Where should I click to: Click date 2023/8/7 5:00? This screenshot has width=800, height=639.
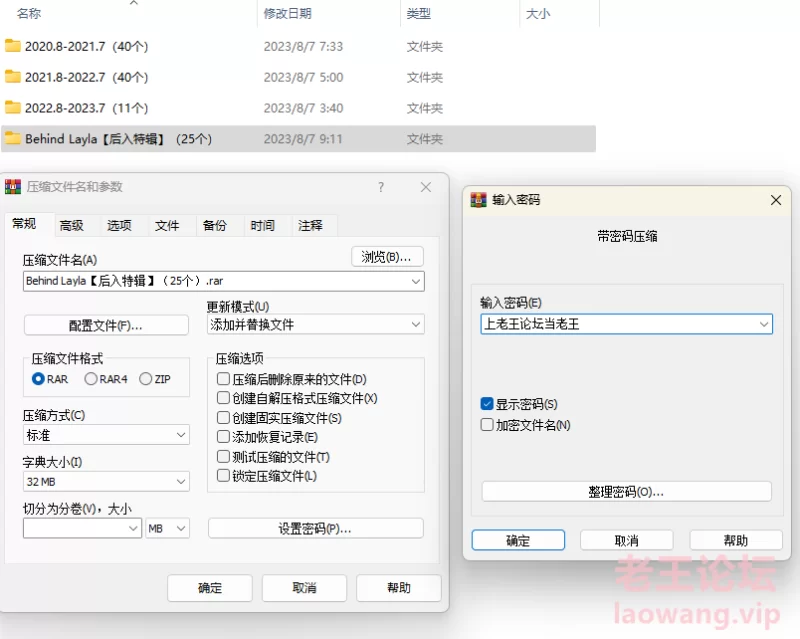coord(303,77)
